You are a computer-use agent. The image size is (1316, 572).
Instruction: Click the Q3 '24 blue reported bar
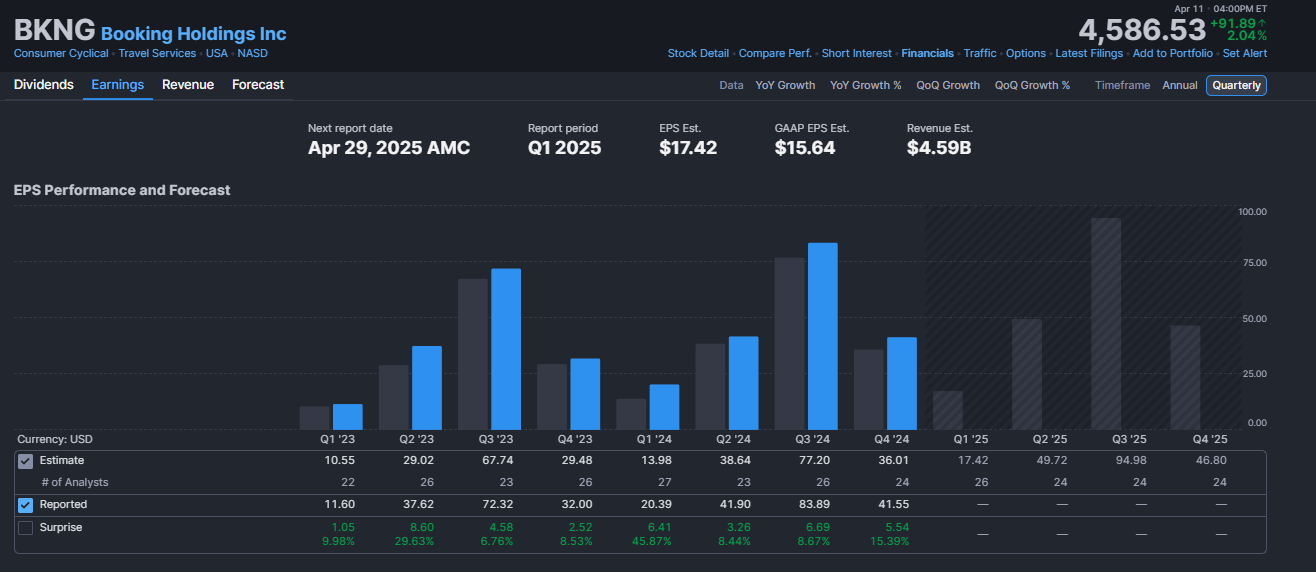click(x=823, y=336)
